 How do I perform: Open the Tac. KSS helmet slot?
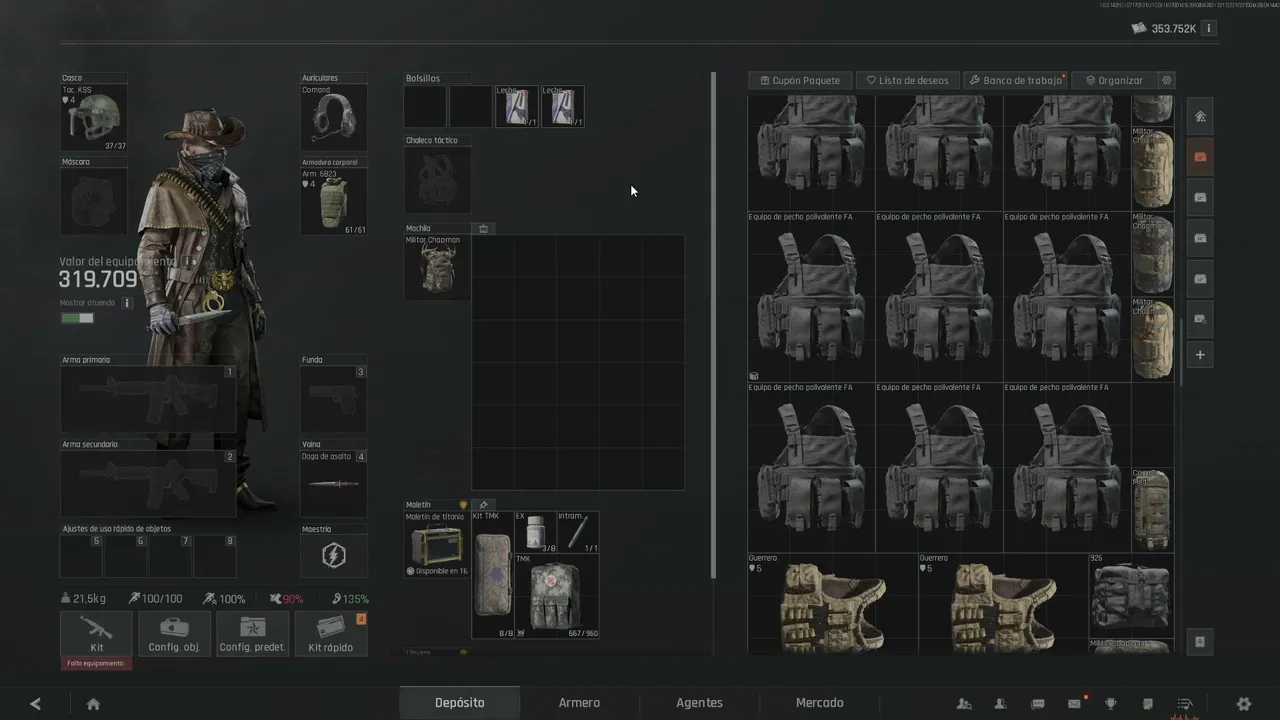click(x=94, y=118)
